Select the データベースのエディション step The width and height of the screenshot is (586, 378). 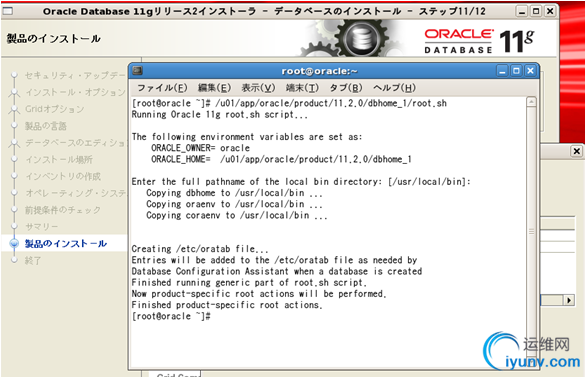click(75, 142)
